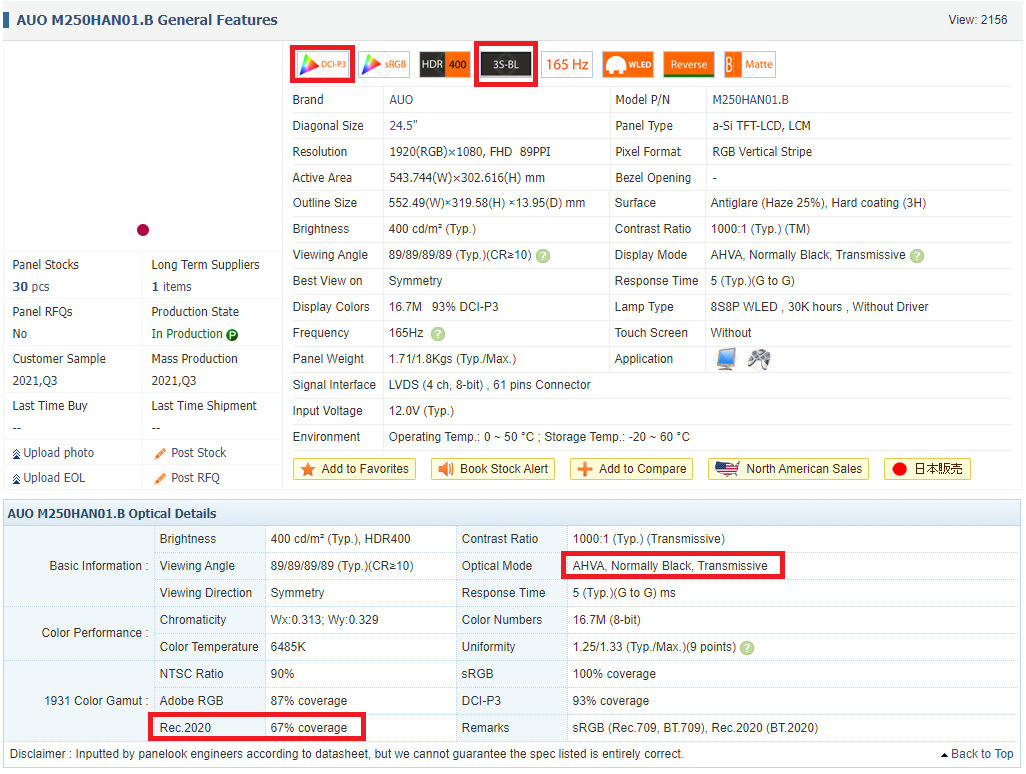Click Book Stock Alert button
The height and width of the screenshot is (774, 1026).
click(493, 469)
